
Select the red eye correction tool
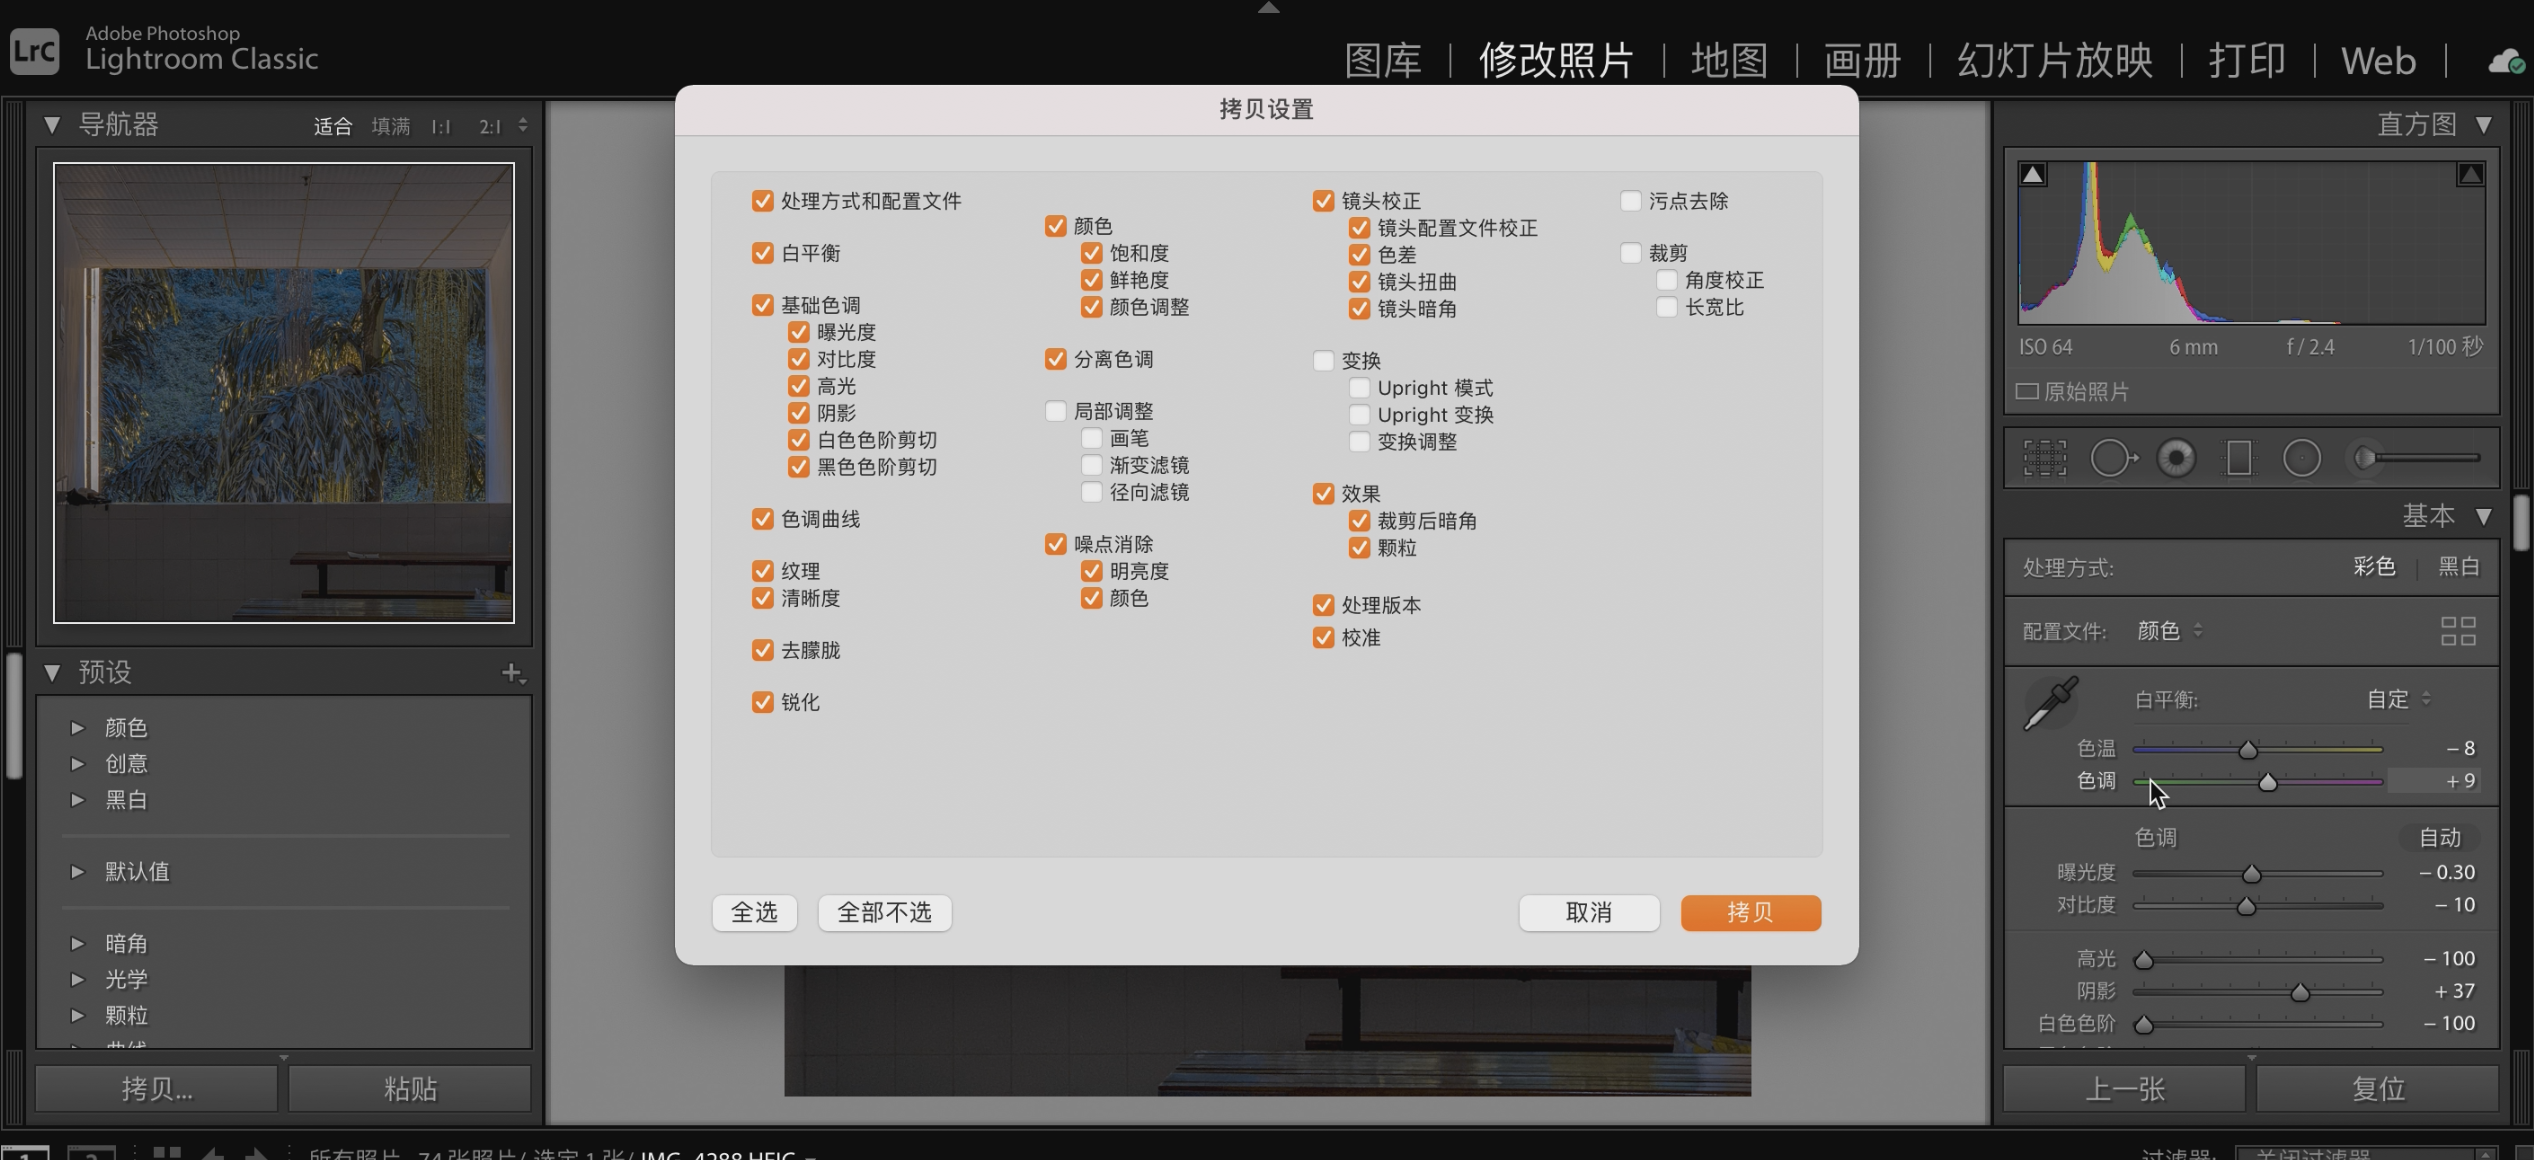click(x=2176, y=458)
